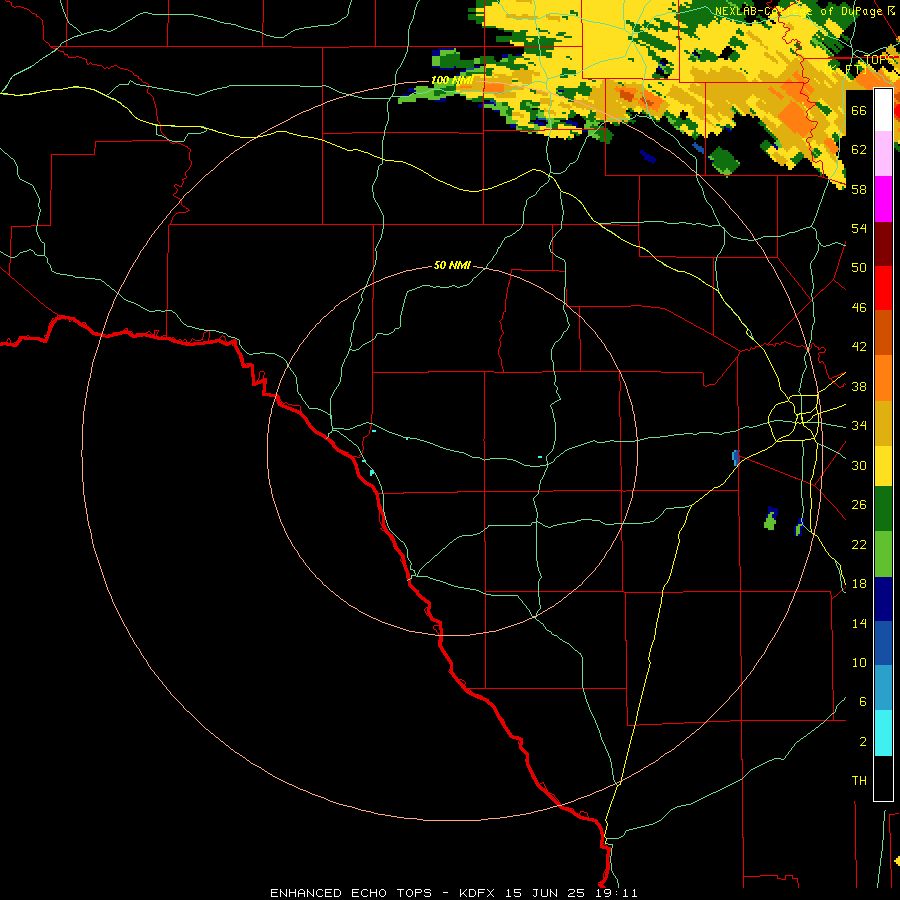The image size is (900, 900).
Task: Click the legend label "42"
Action: pos(859,347)
